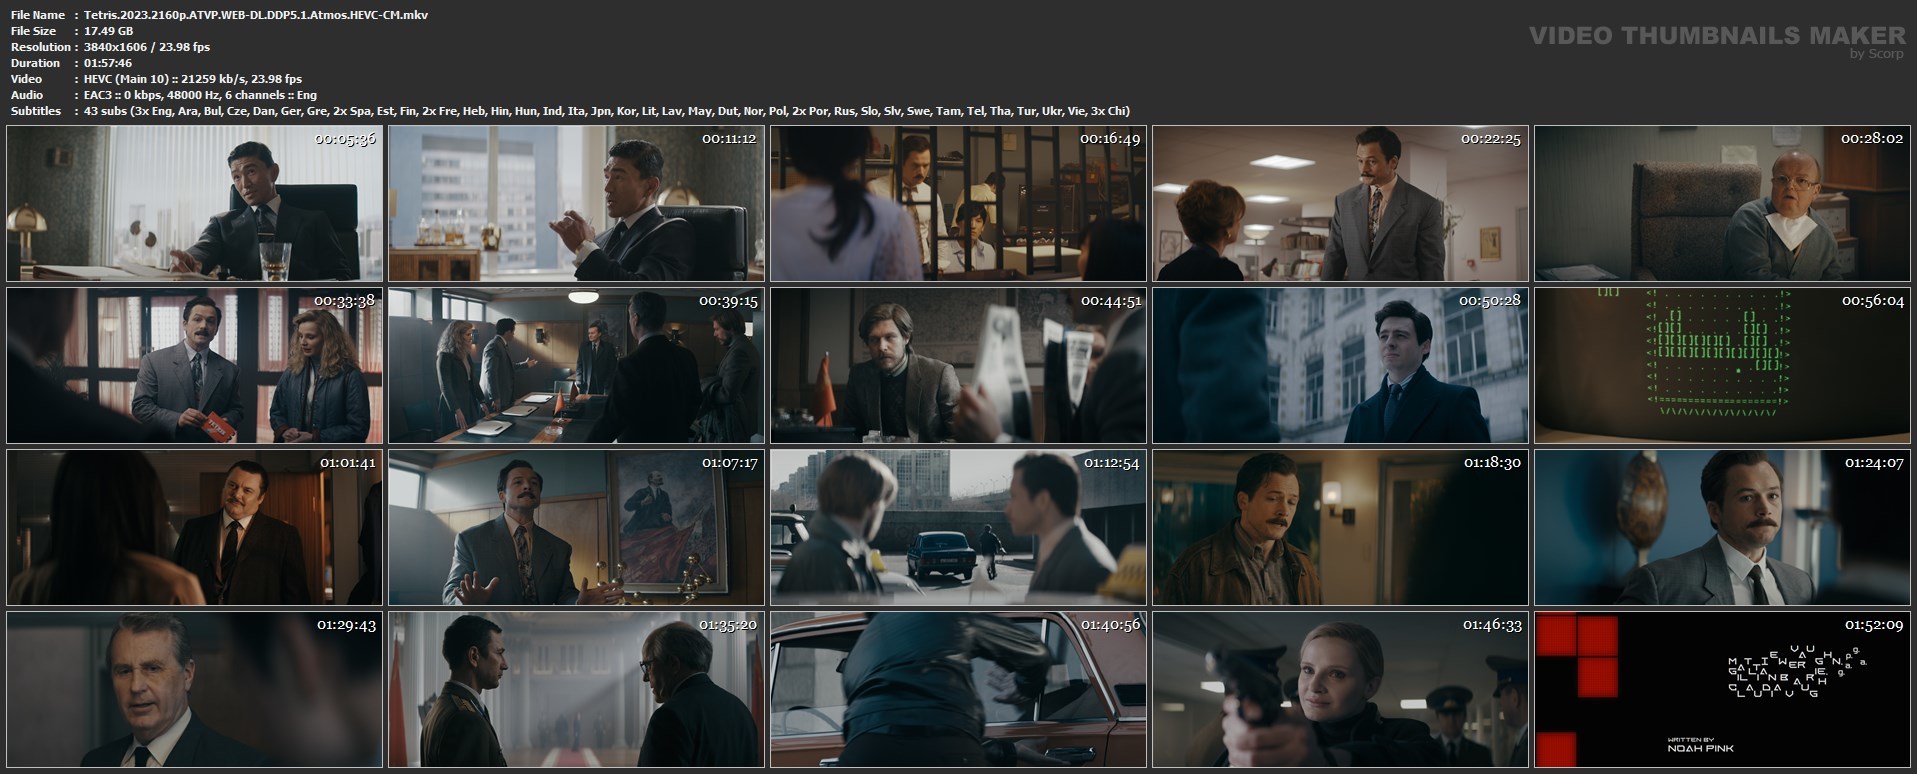Select the thumbnail at 01:40:56
The height and width of the screenshot is (774, 1917).
coord(959,690)
